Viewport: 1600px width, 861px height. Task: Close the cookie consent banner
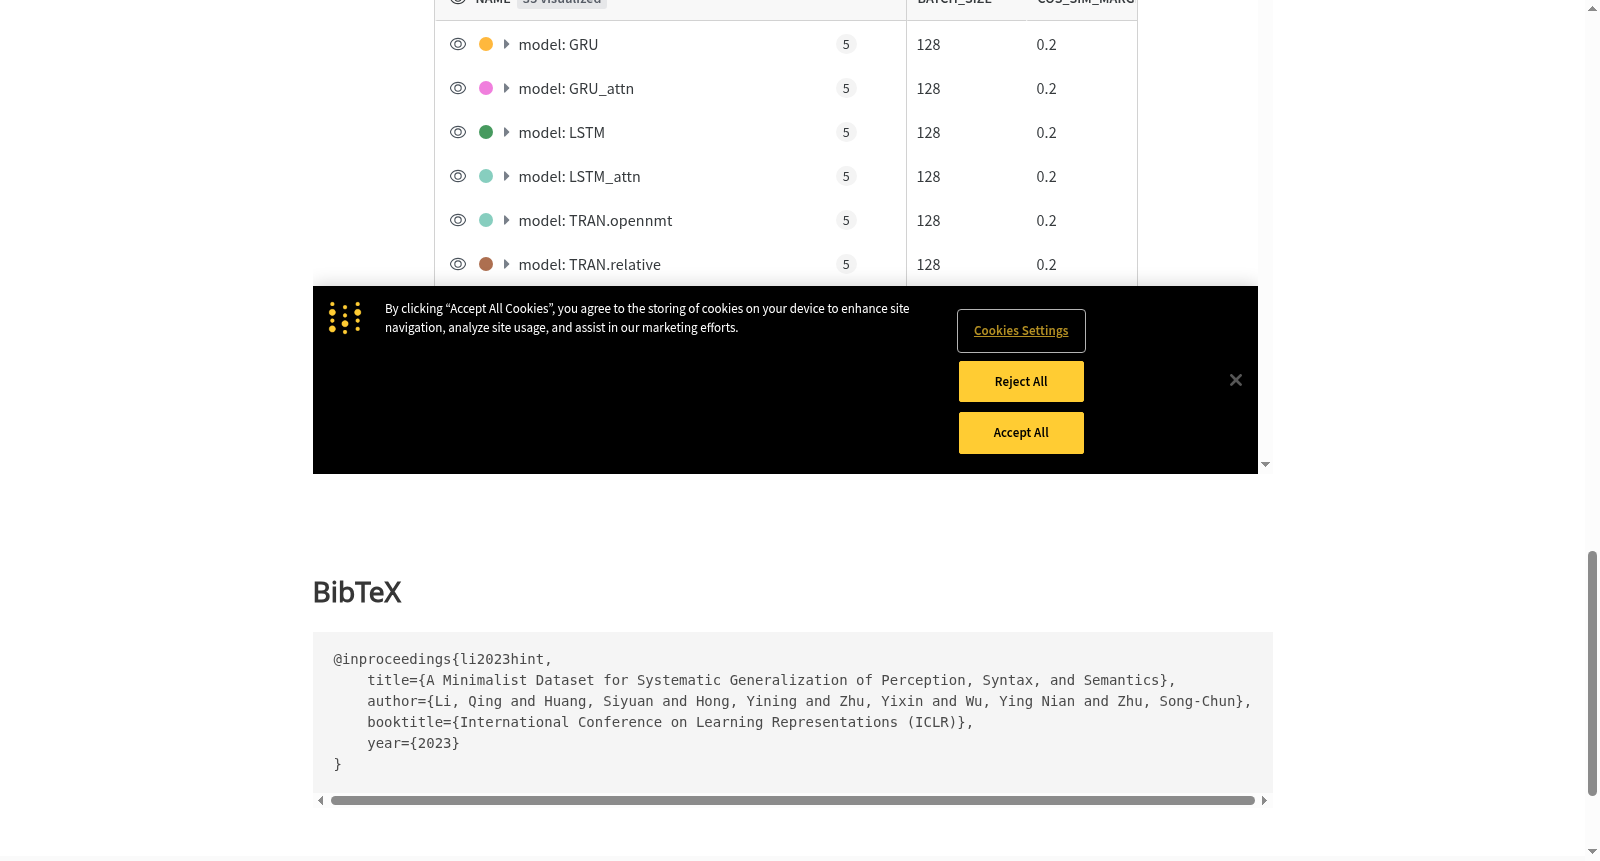[x=1236, y=380]
